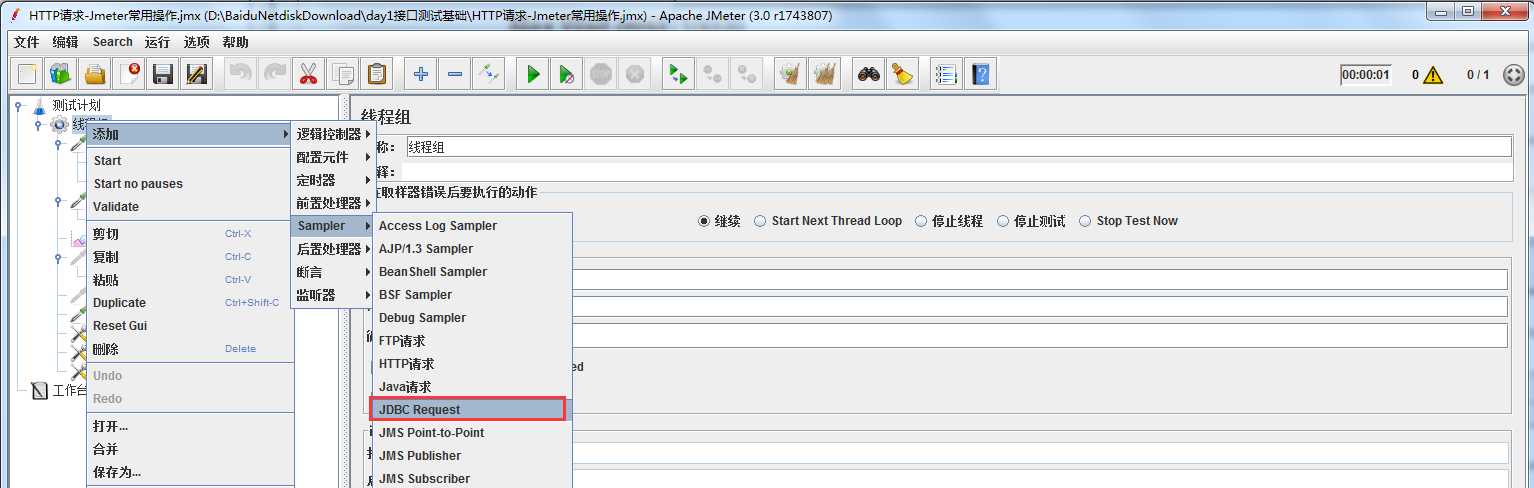Click the Toggle enable/disable toolbar icon
The width and height of the screenshot is (1534, 488).
tap(488, 74)
